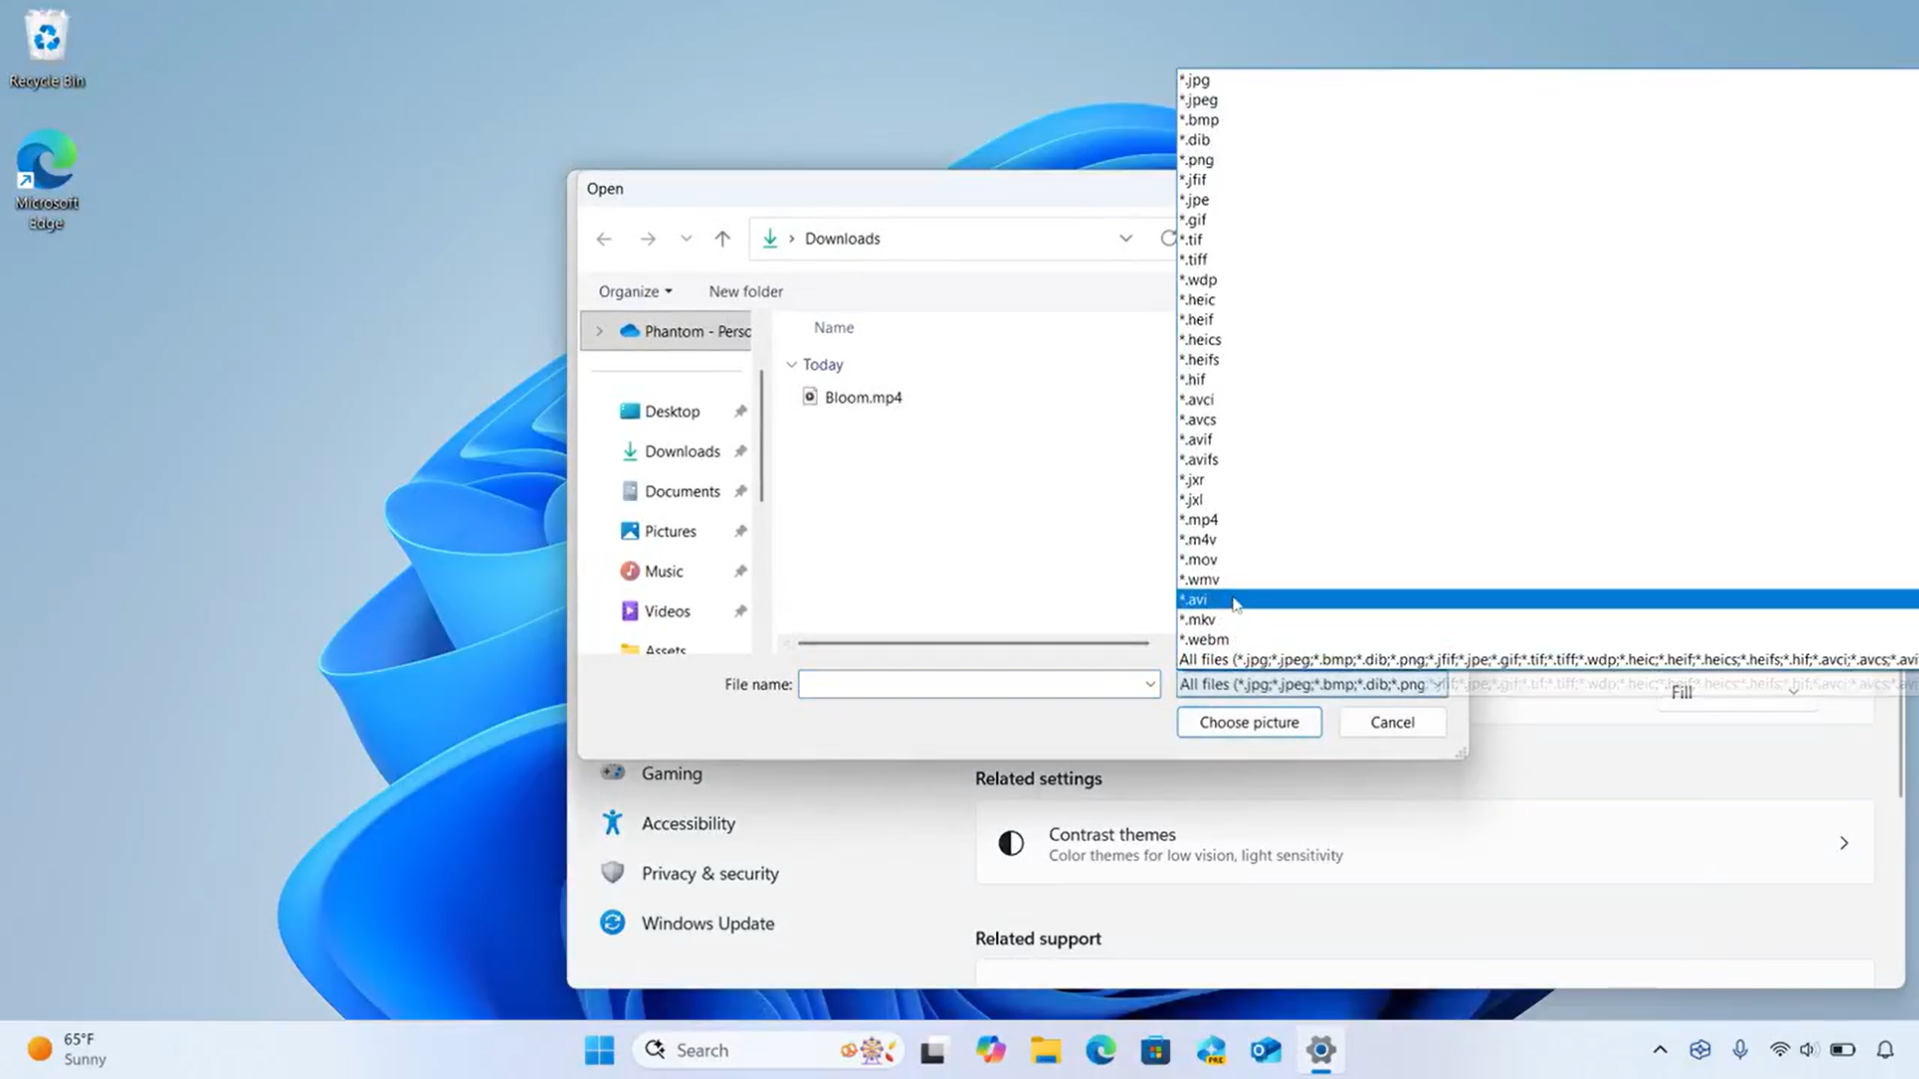Click the Up one level arrow
This screenshot has width=1919, height=1079.
point(722,238)
